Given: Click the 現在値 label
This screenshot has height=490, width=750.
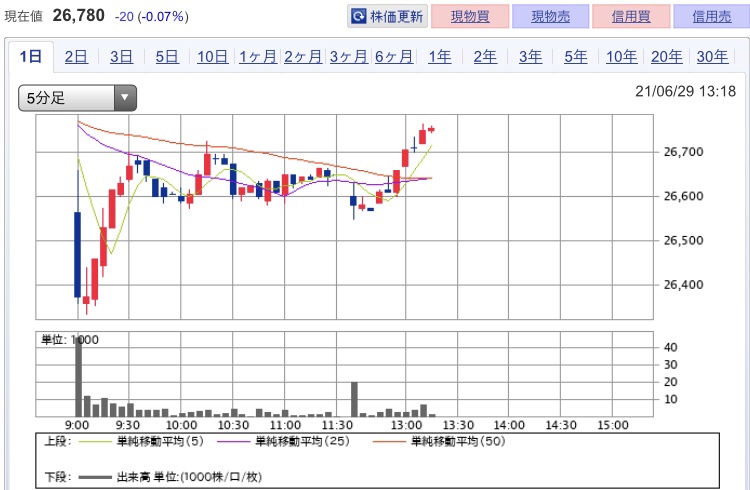Looking at the screenshot, I should 24,16.
